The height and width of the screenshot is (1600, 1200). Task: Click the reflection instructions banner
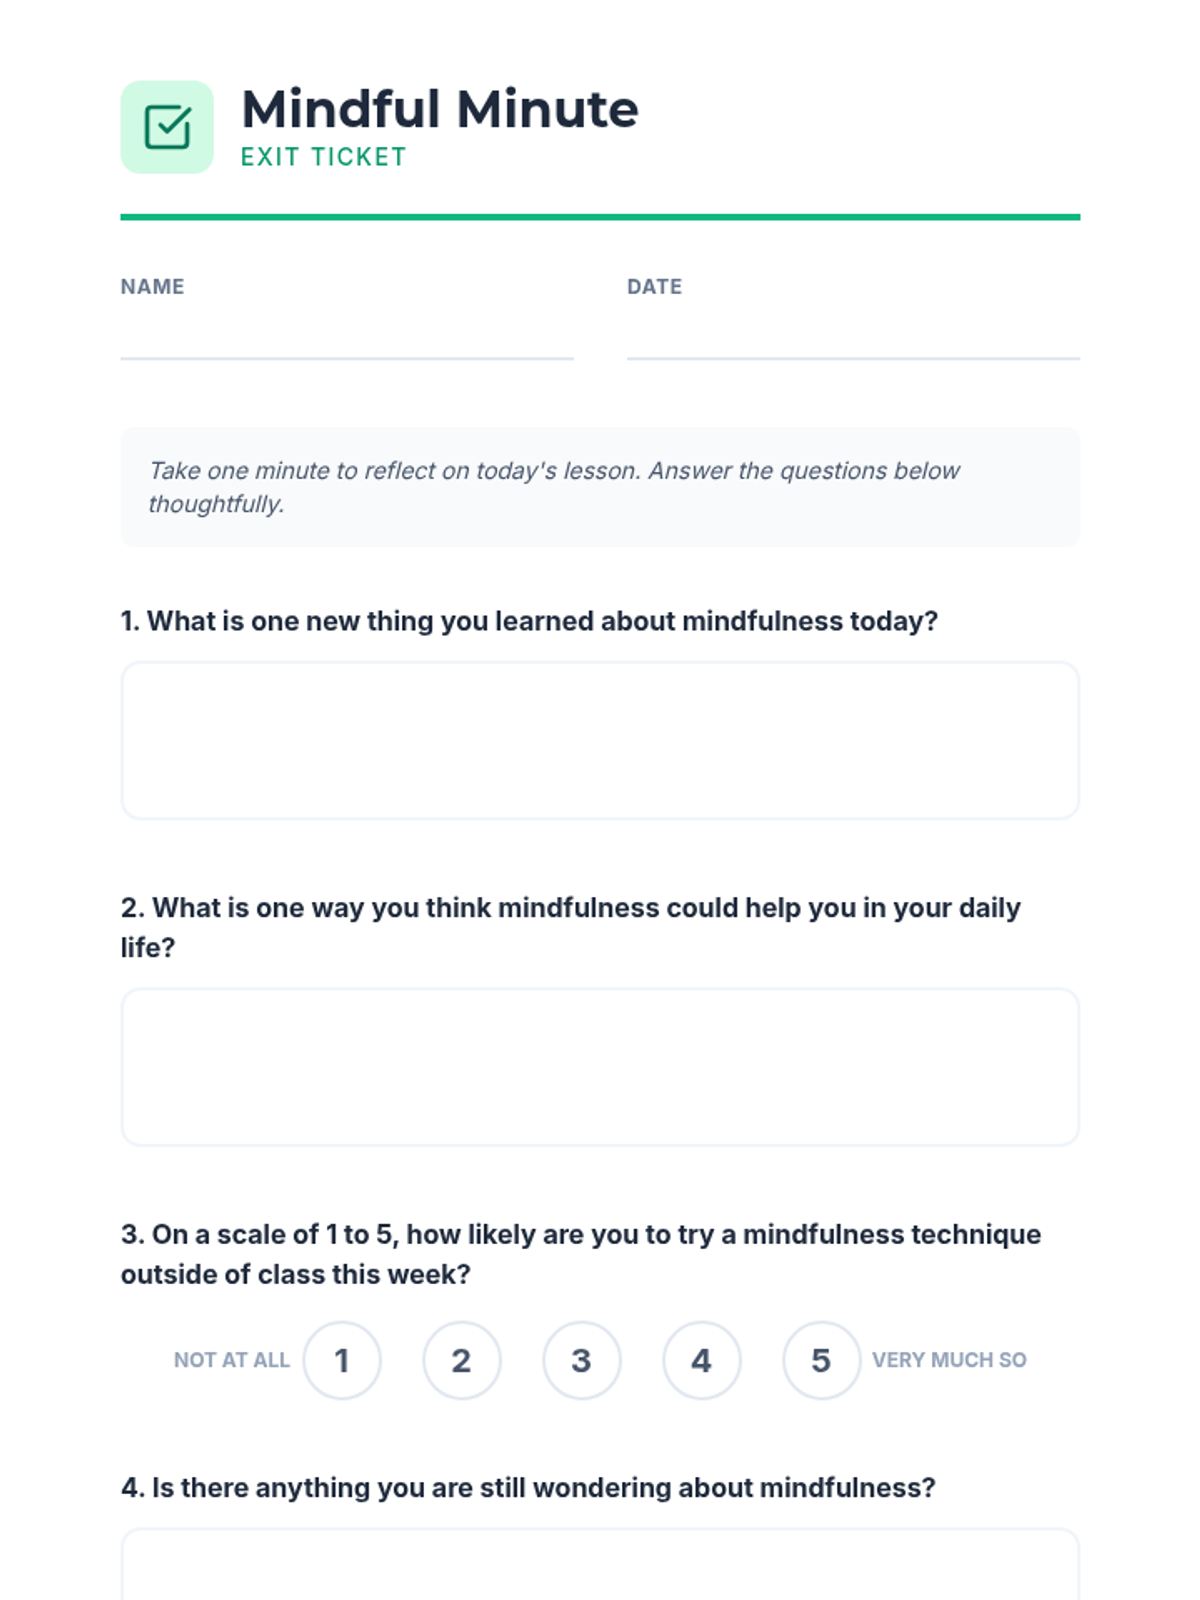(600, 487)
